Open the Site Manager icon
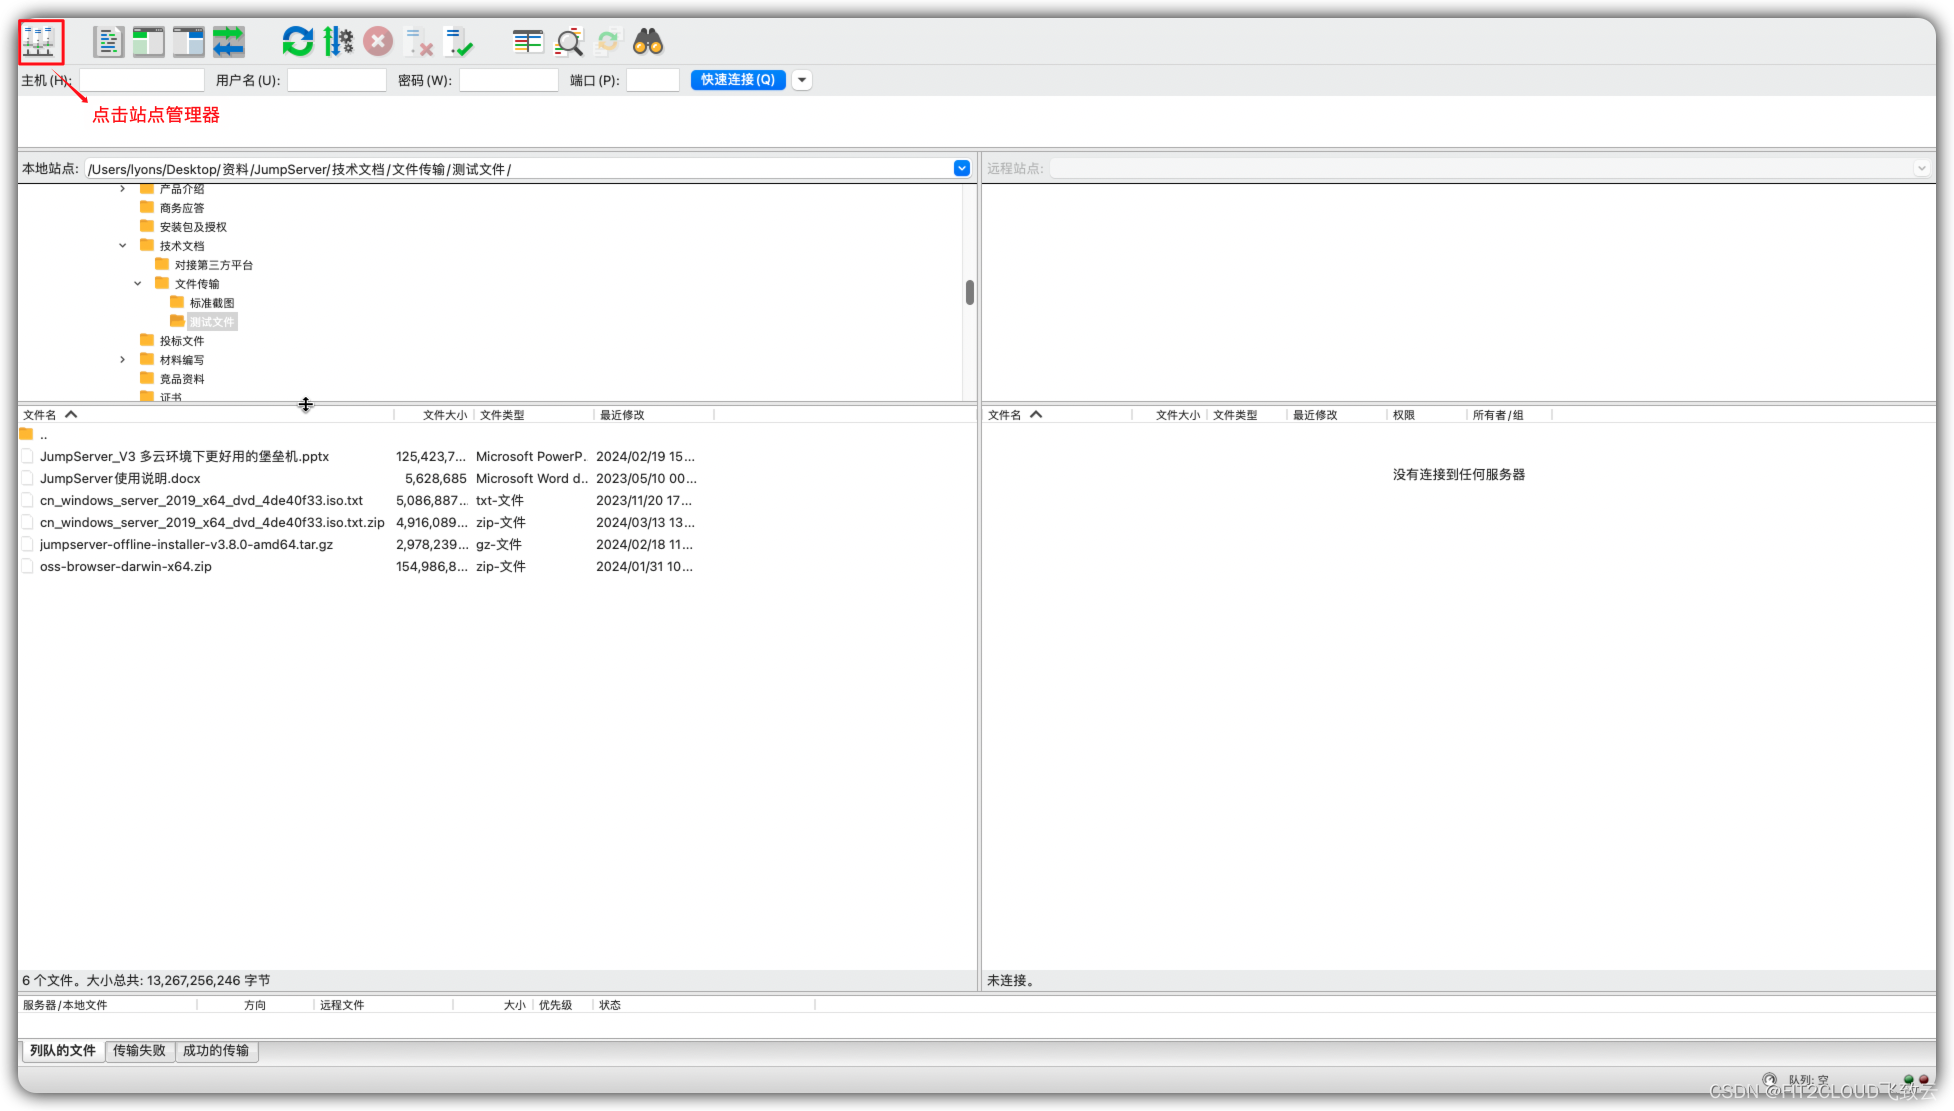This screenshot has height=1111, width=1954. coord(40,42)
